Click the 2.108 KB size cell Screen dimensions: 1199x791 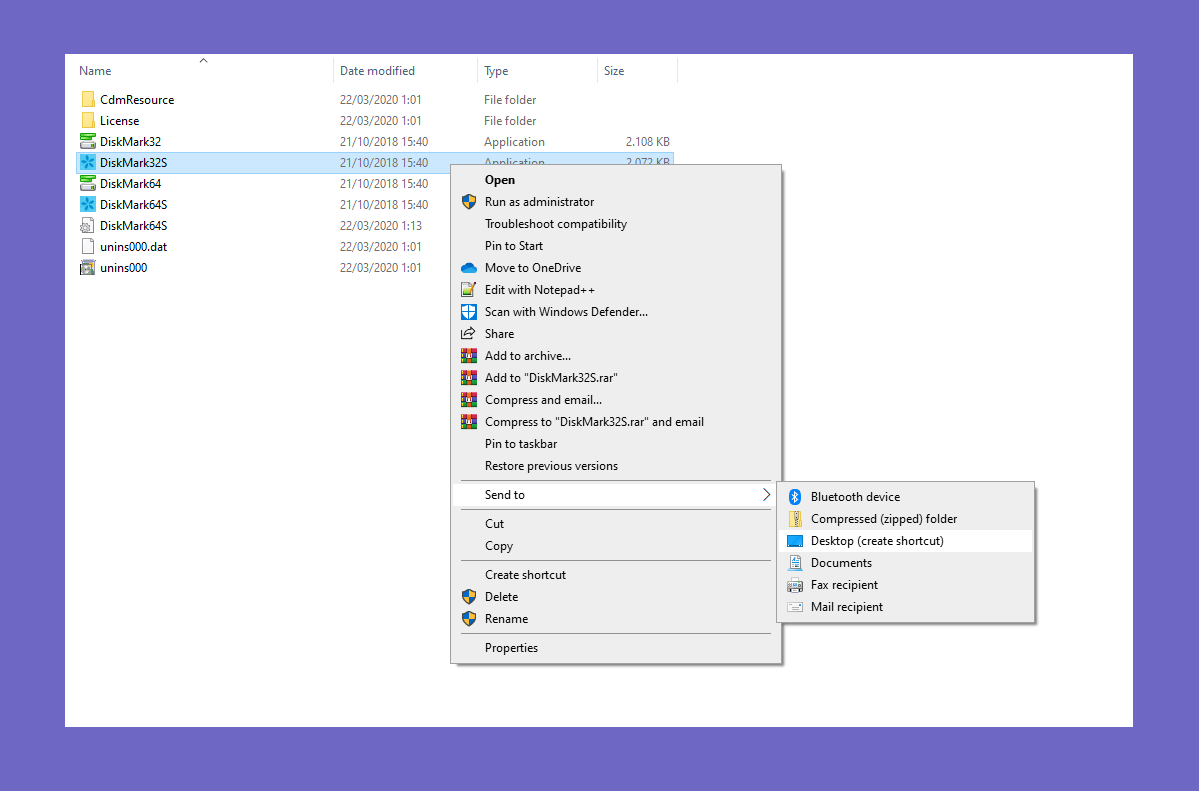pos(648,142)
